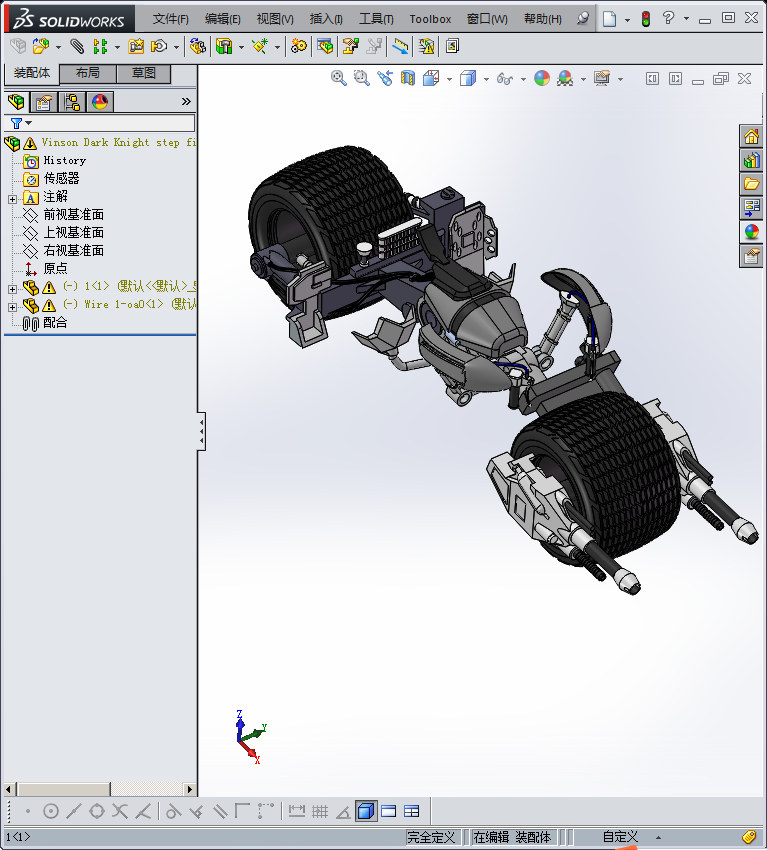Open the View Settings dropdown arrow
The image size is (767, 850).
(x=620, y=79)
